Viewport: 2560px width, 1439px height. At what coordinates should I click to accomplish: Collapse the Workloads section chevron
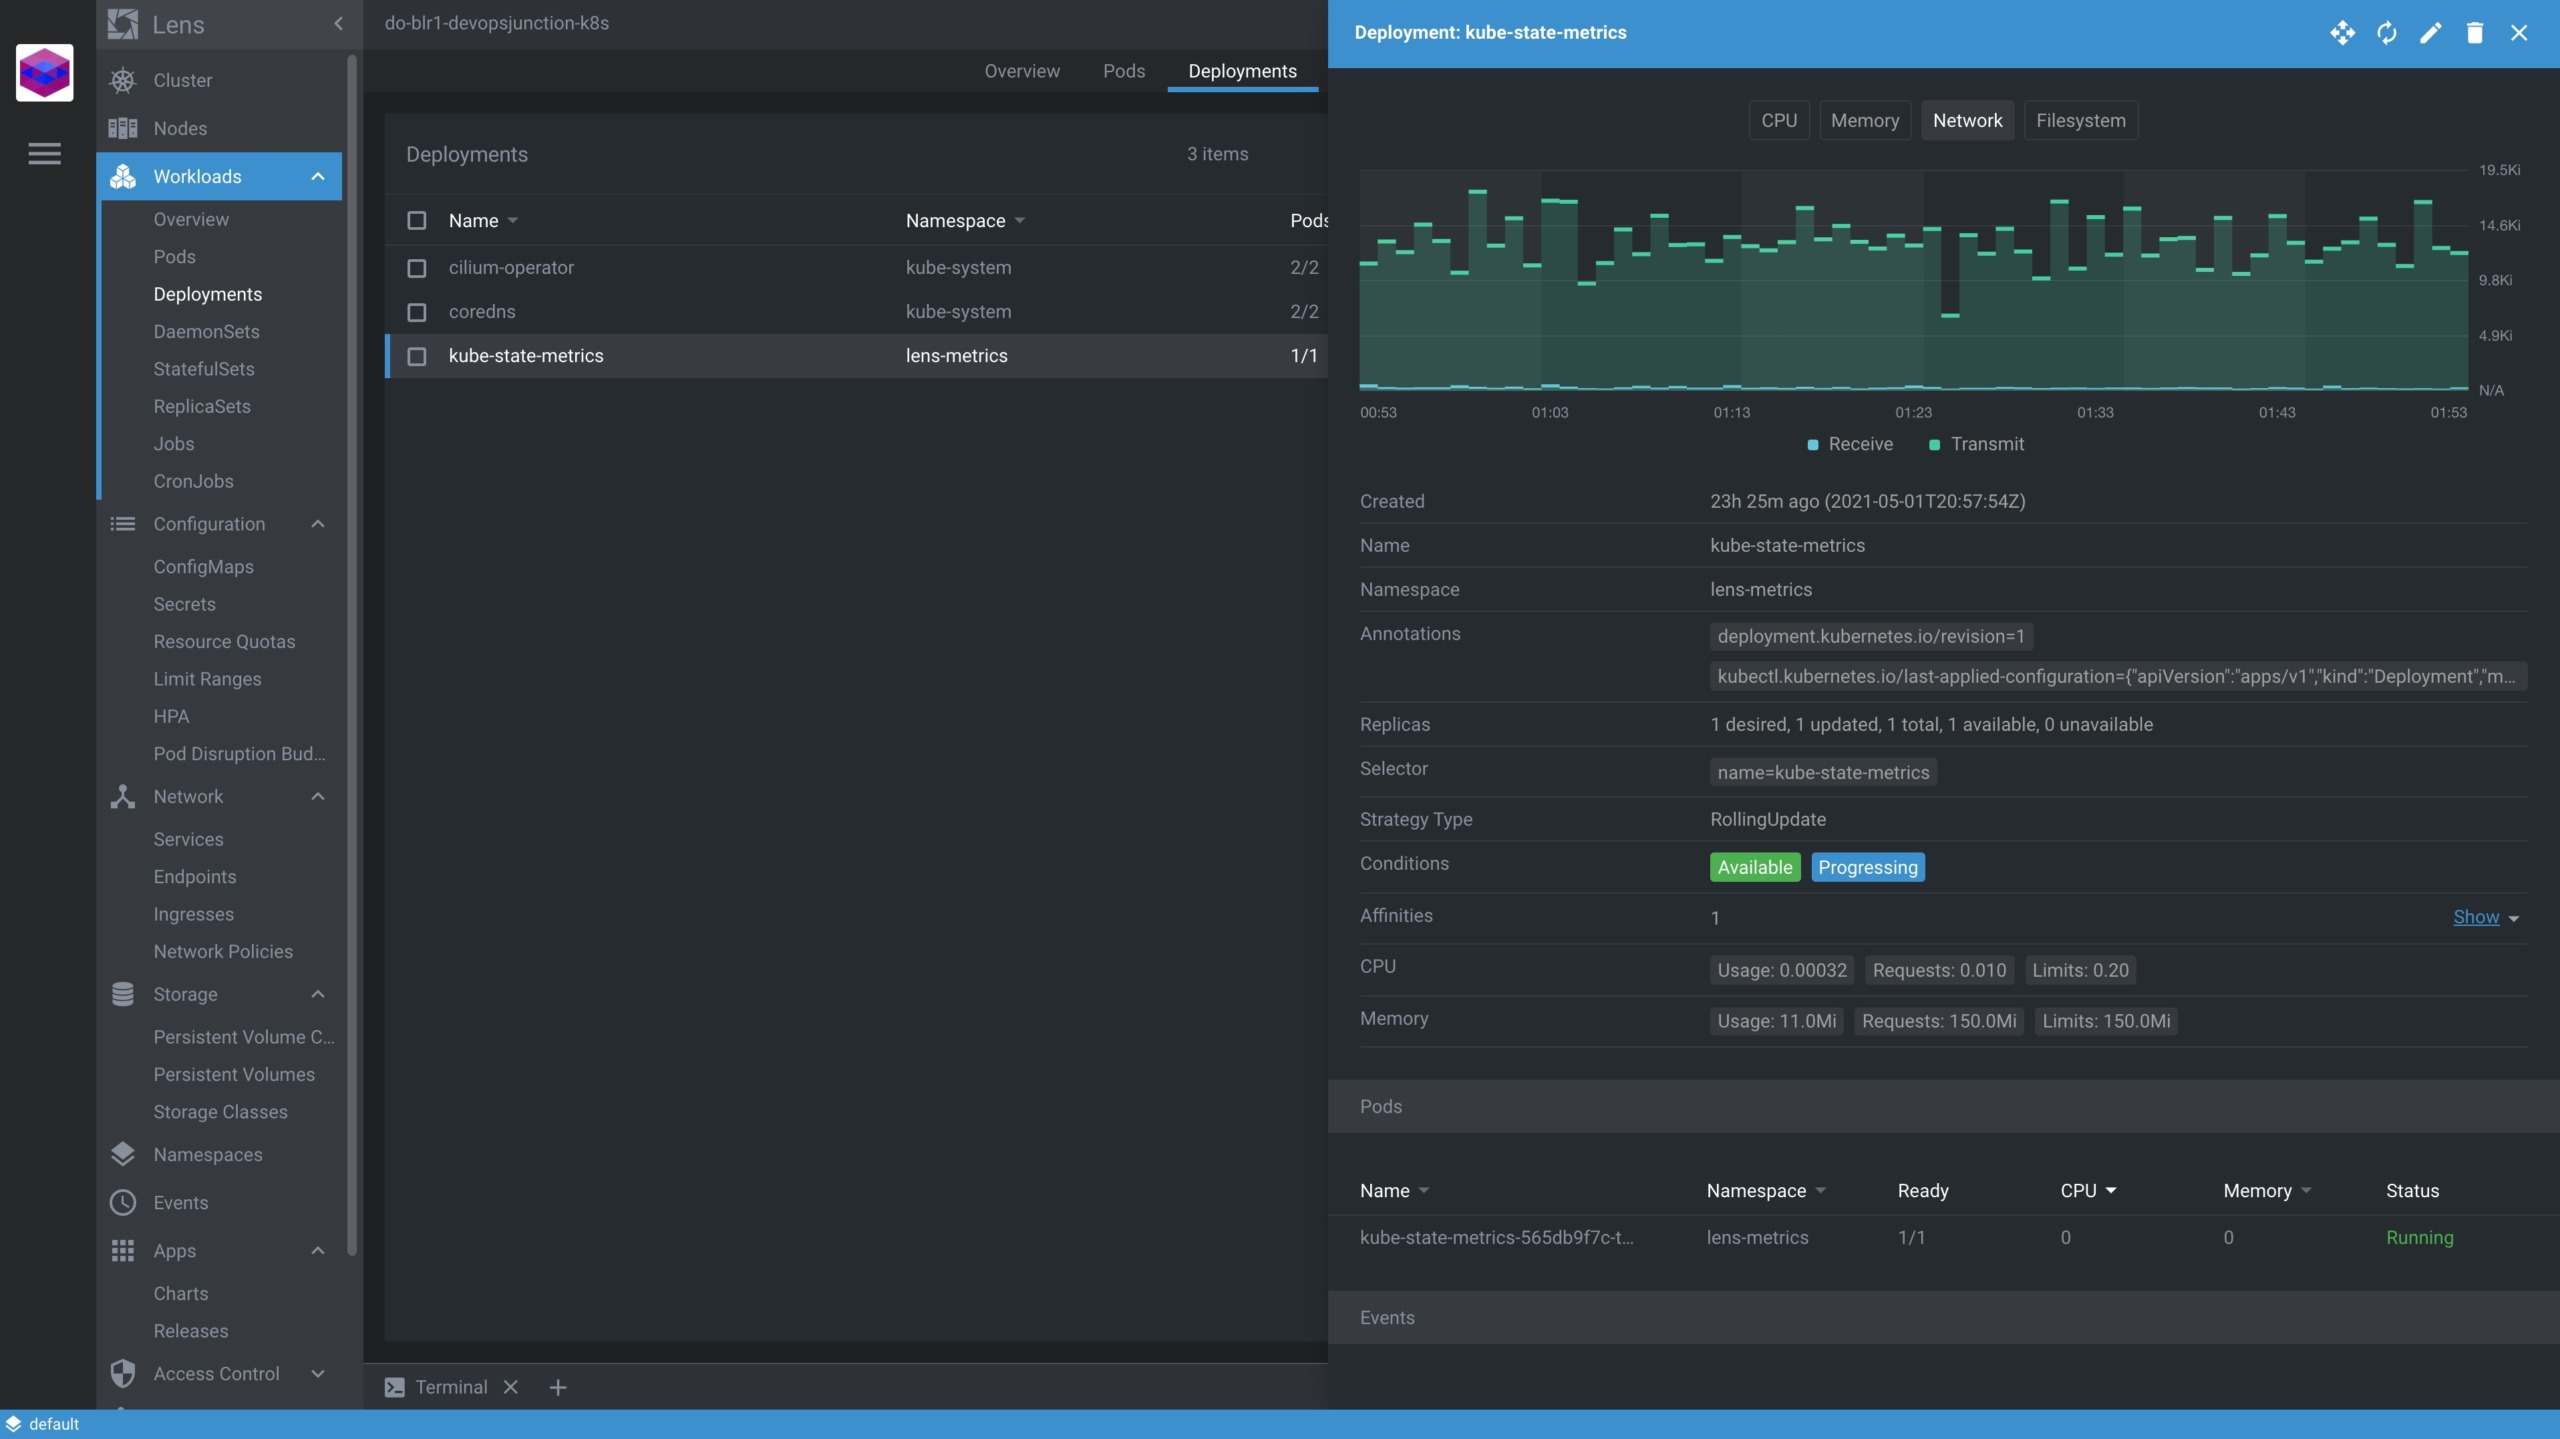click(x=318, y=176)
